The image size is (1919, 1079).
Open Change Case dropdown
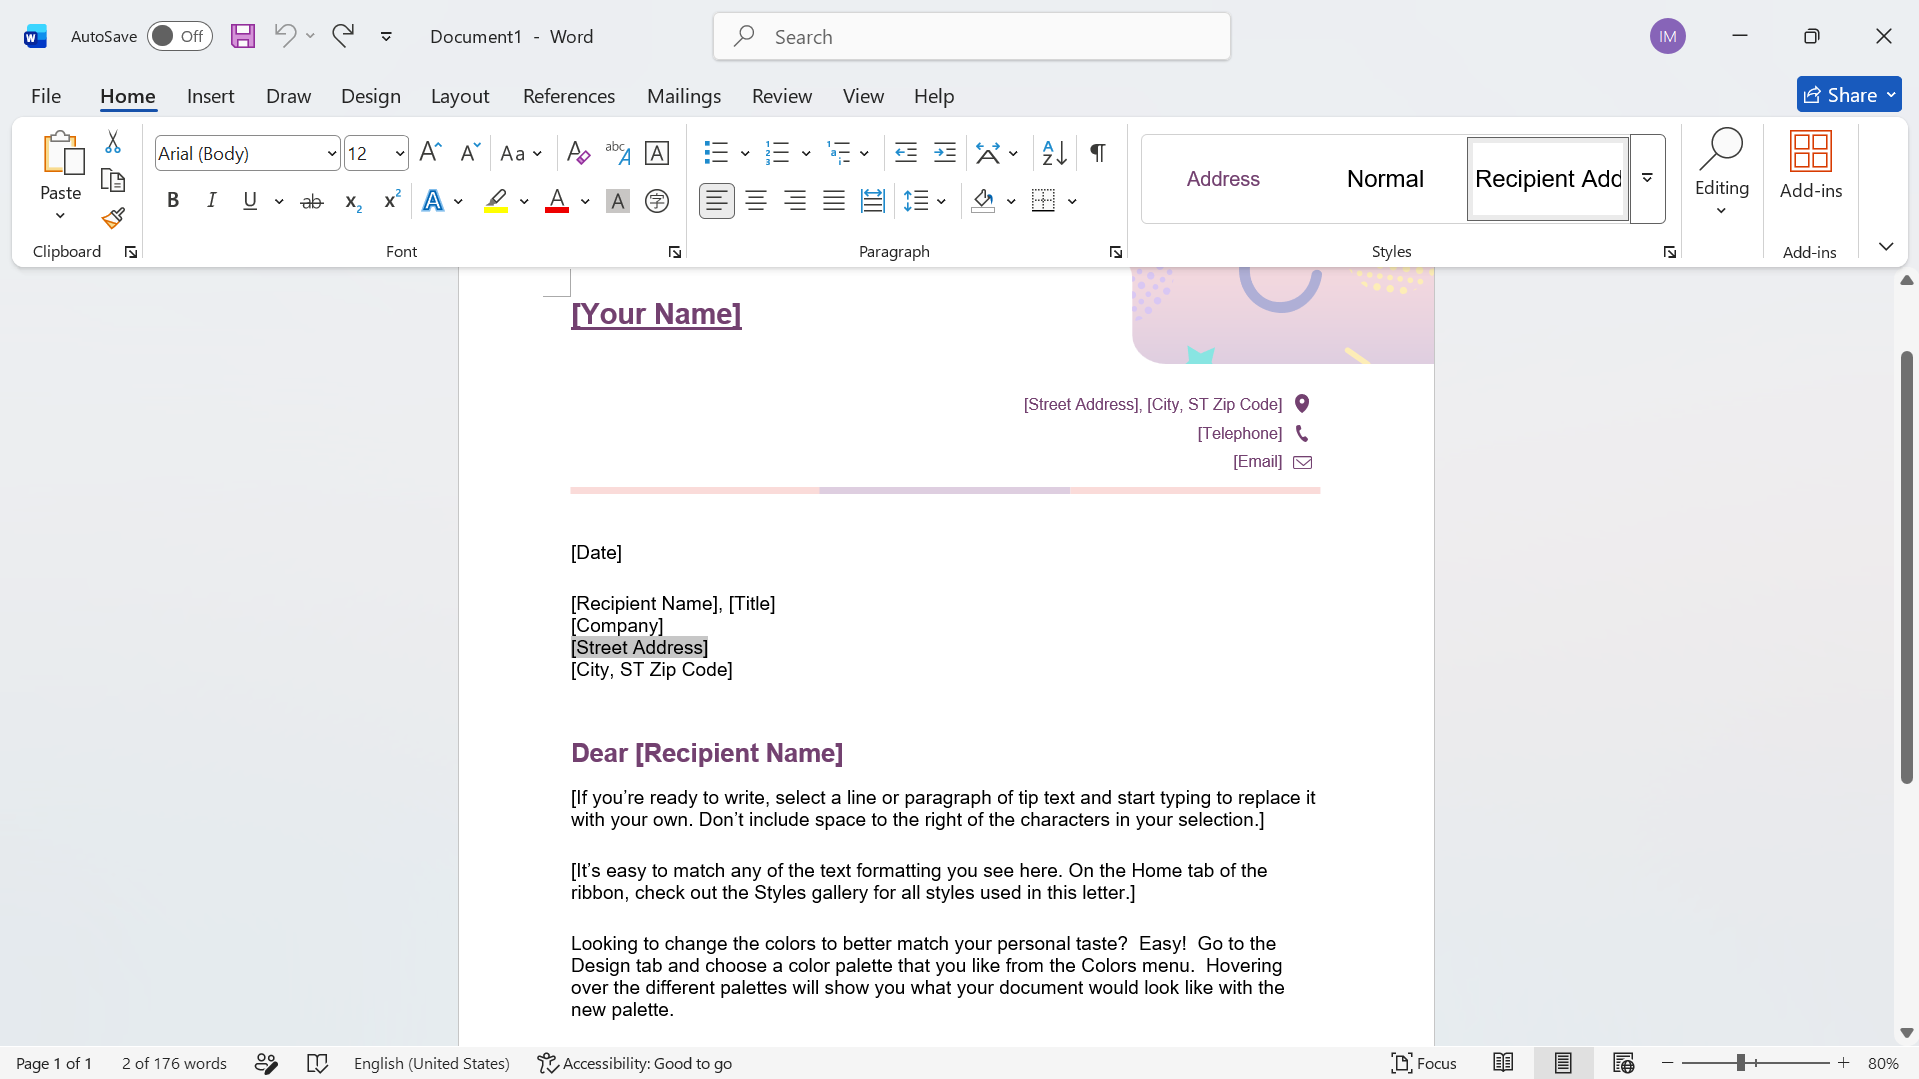click(522, 153)
